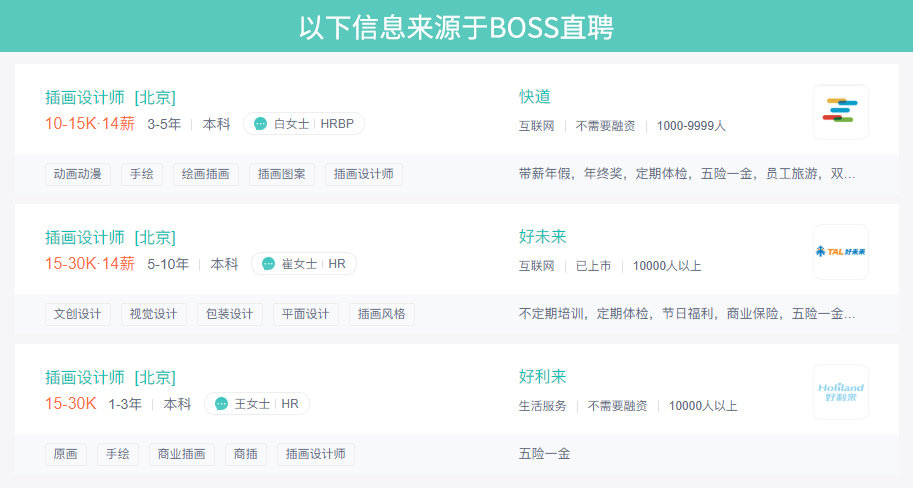Contact recruiter 白女士 HRBP button
Screen dimensions: 913x488
[304, 124]
